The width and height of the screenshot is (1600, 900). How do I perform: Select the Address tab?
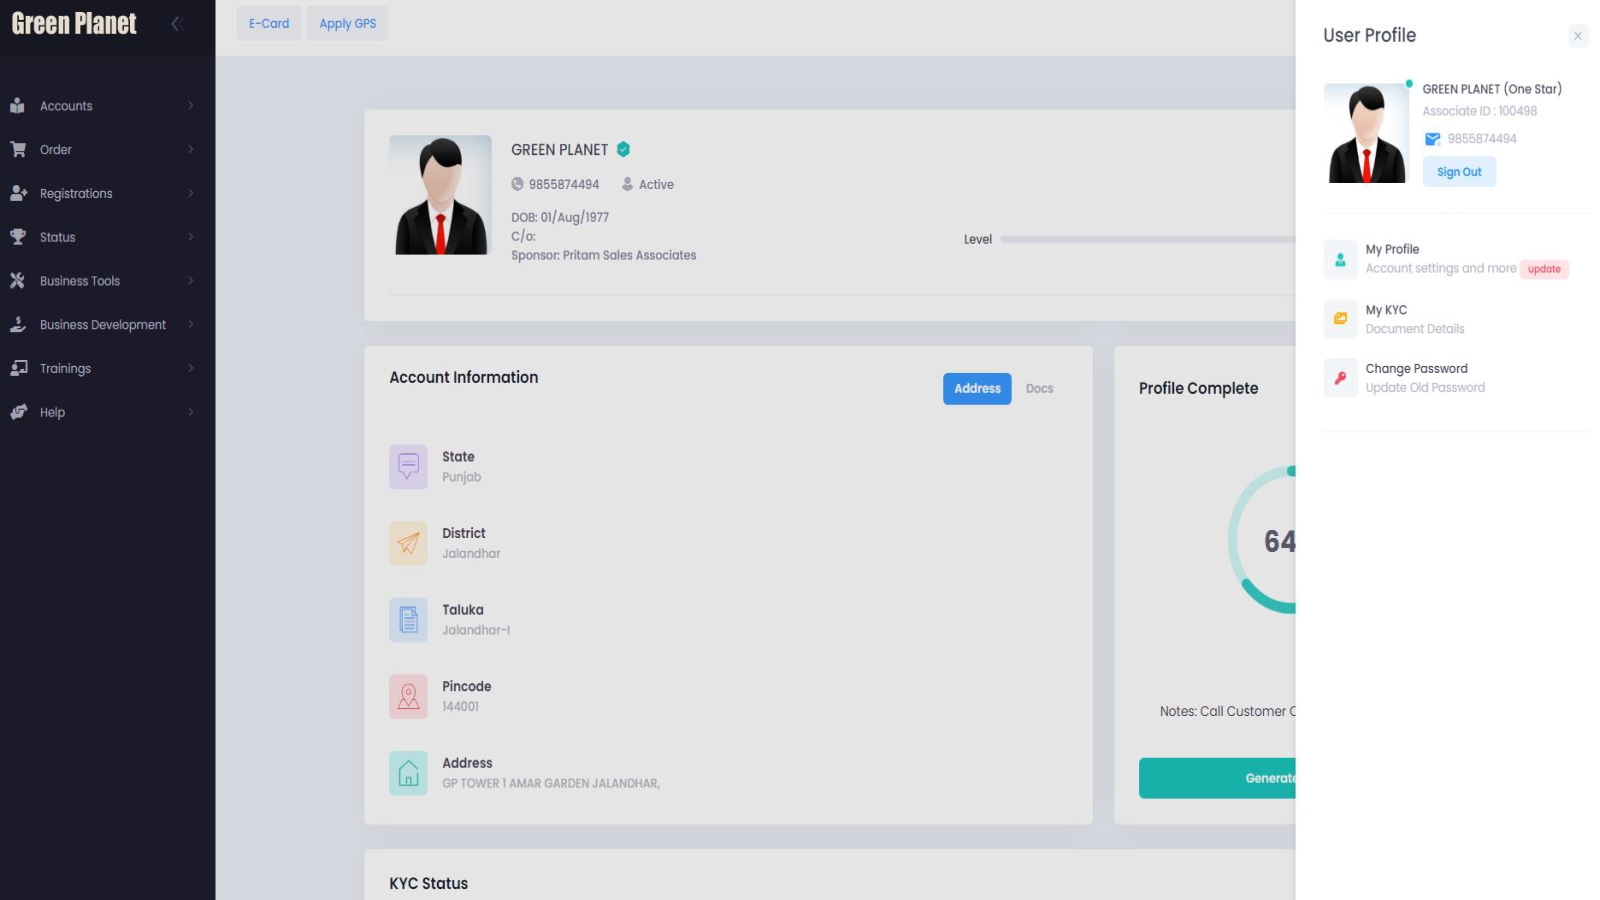976,389
